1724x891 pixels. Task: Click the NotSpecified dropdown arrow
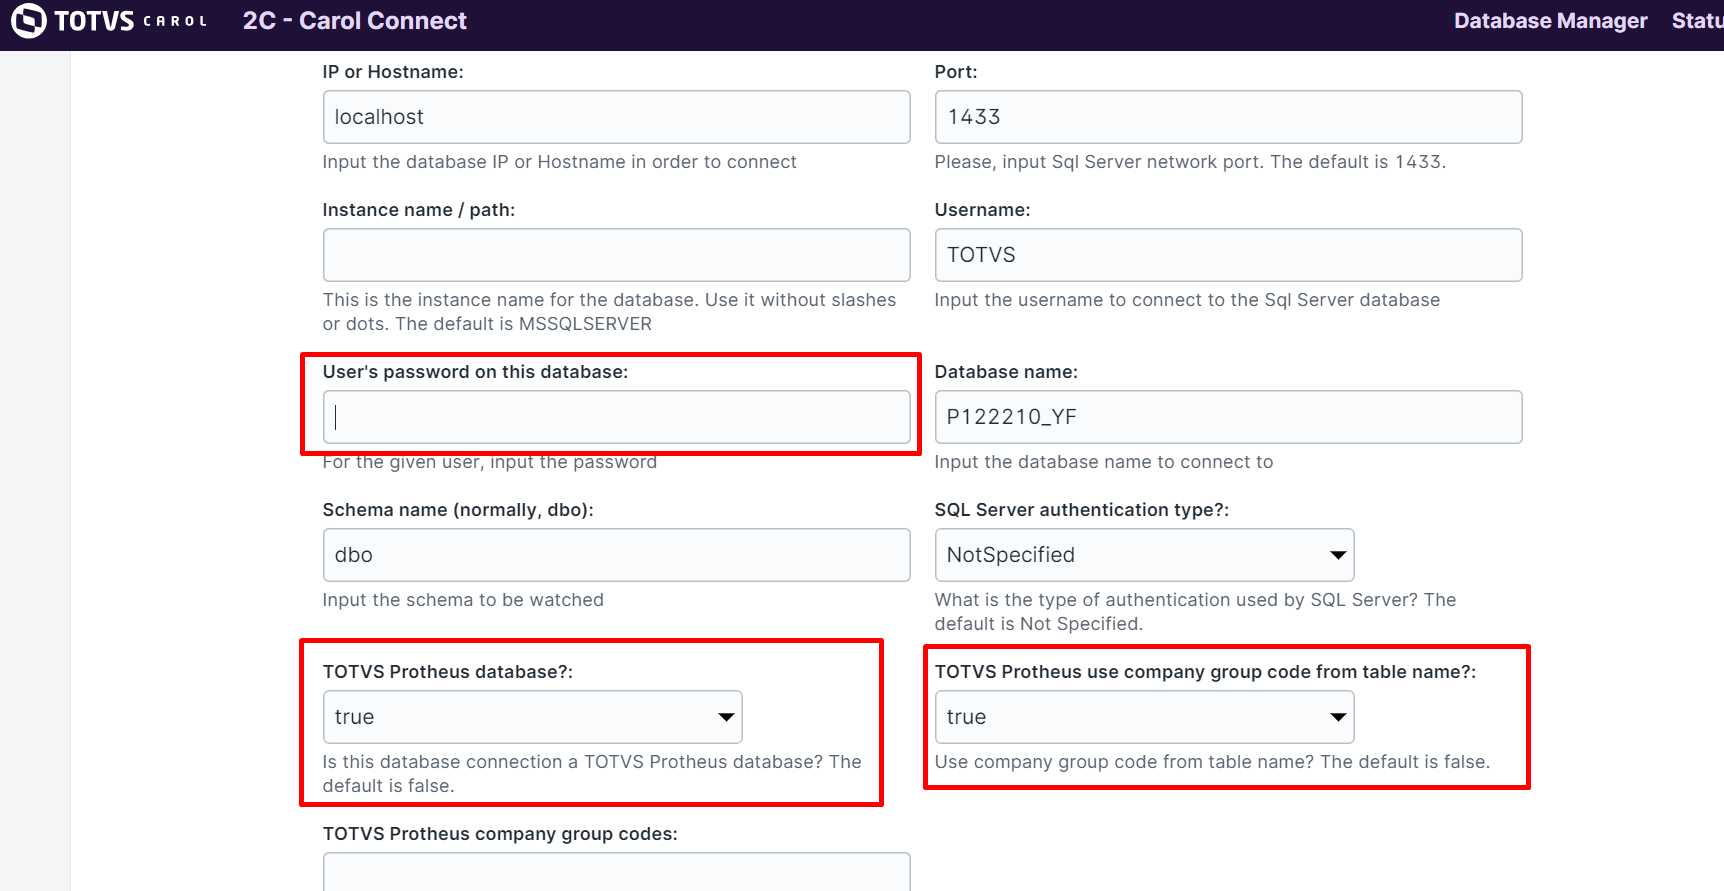point(1337,555)
